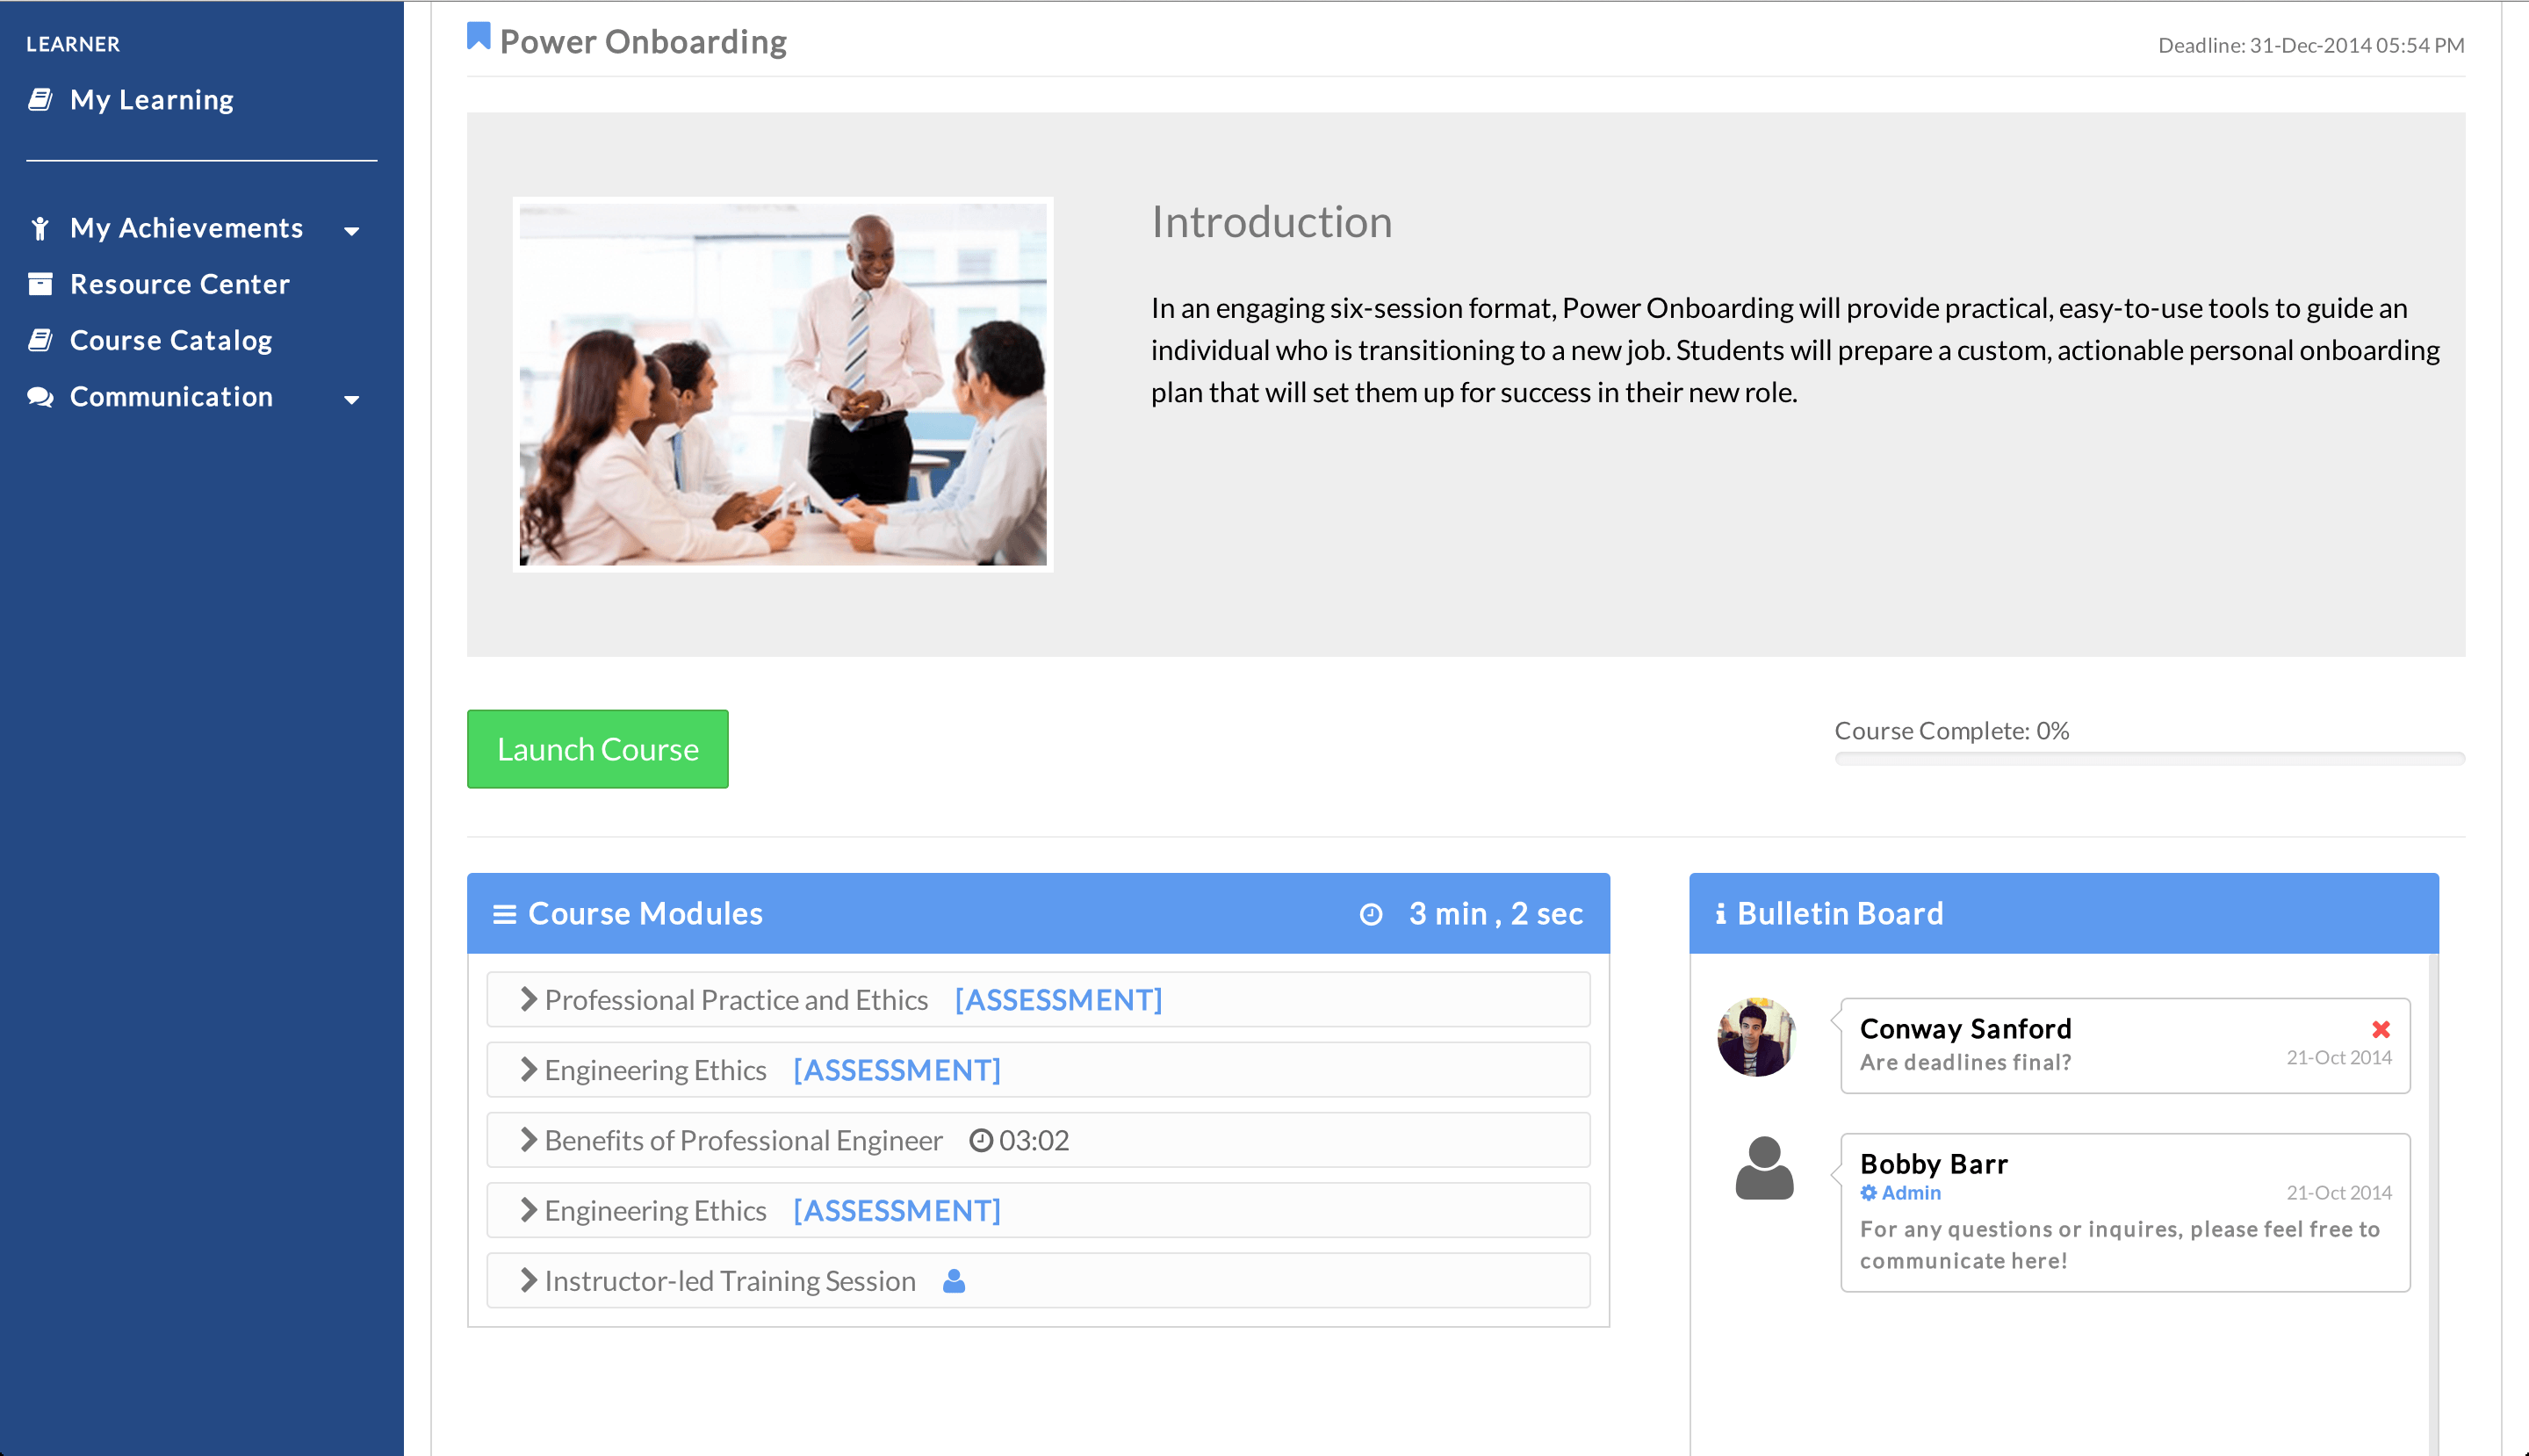This screenshot has height=1456, width=2529.
Task: Click the clock icon in Course Modules header
Action: (x=1371, y=914)
